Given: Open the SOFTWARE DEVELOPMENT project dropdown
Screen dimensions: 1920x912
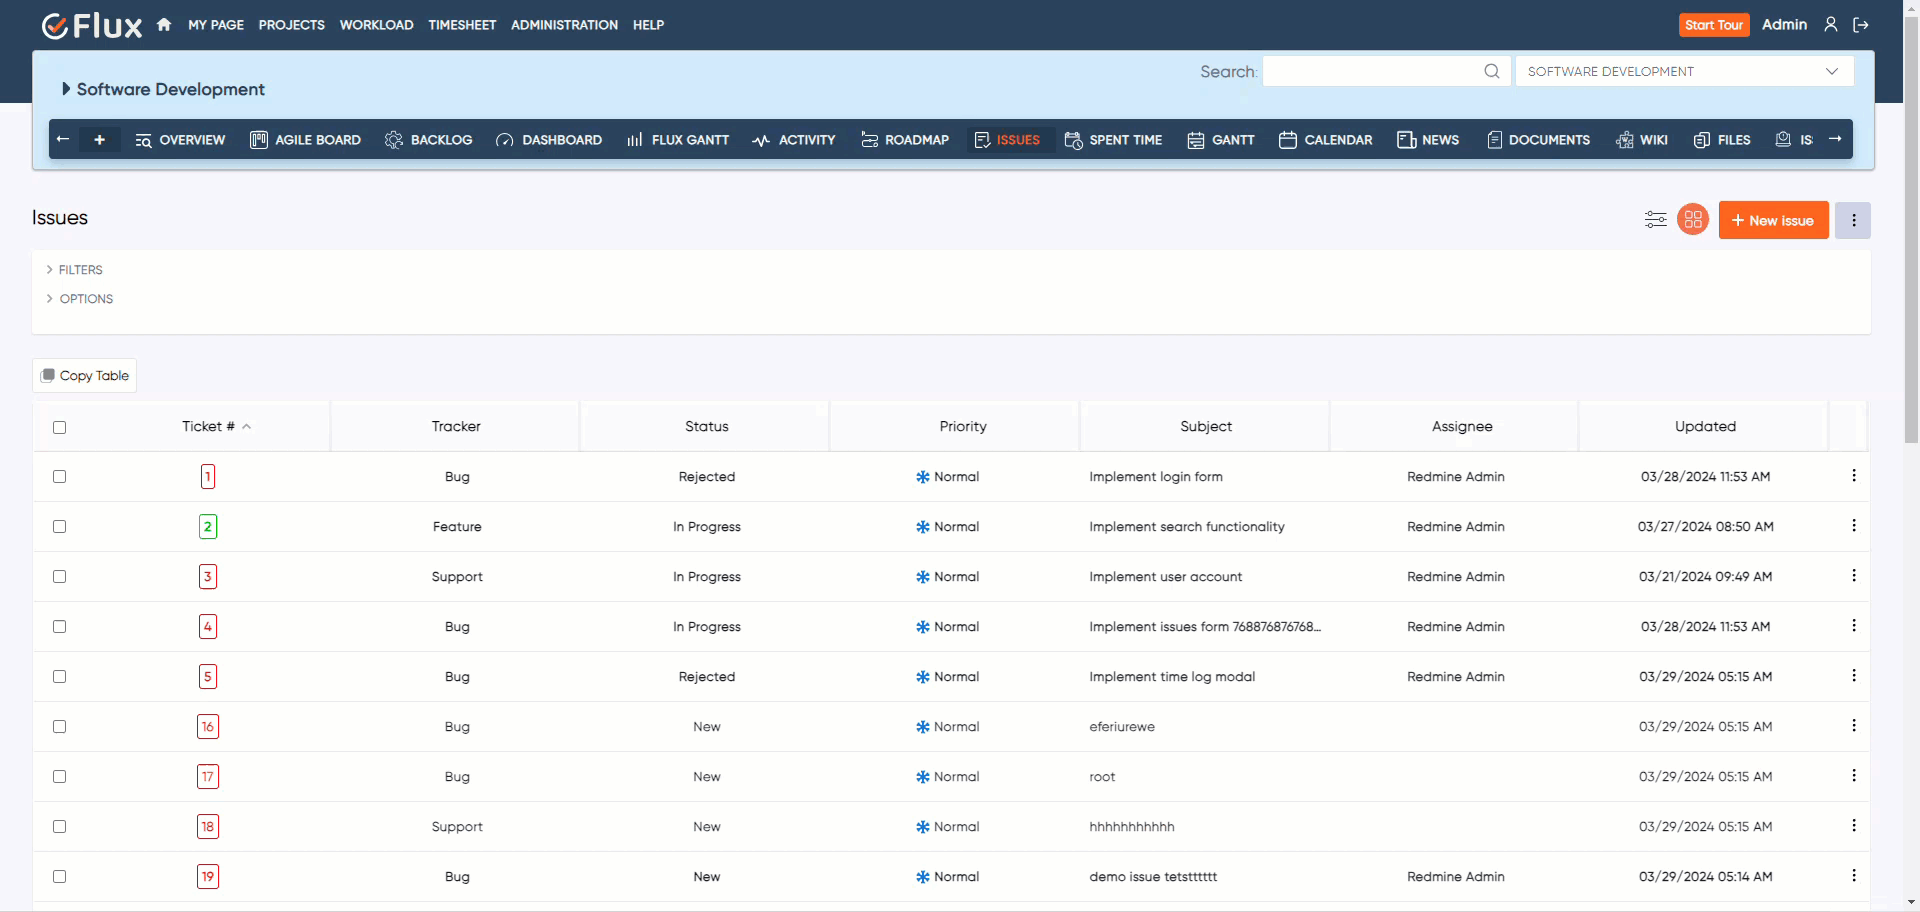Looking at the screenshot, I should [1684, 71].
